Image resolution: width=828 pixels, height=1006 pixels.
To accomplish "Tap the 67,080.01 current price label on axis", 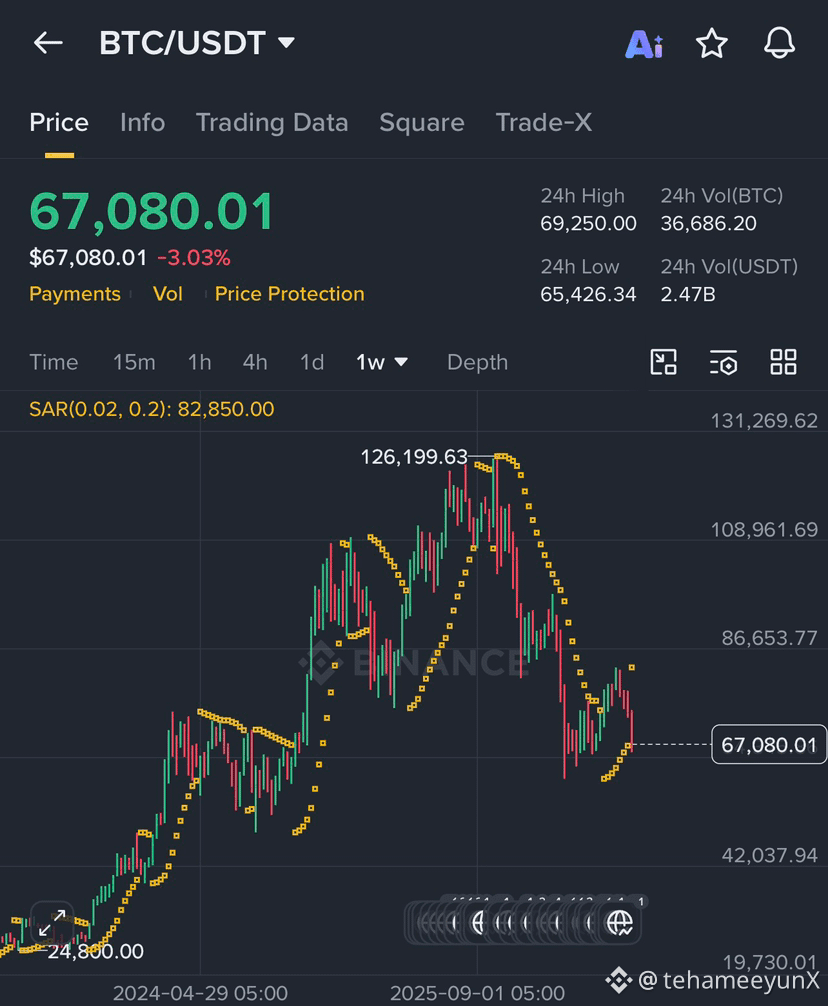I will coord(769,745).
